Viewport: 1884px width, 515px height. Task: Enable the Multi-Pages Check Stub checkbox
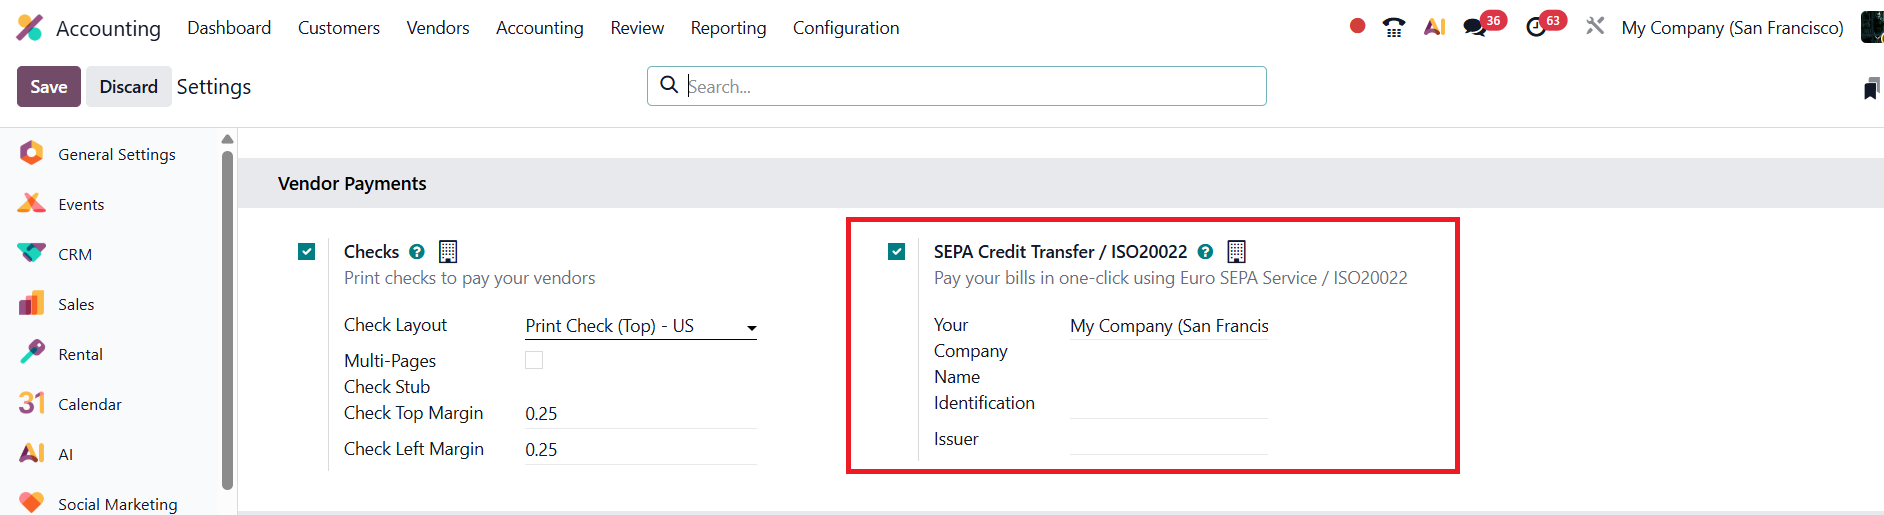534,360
